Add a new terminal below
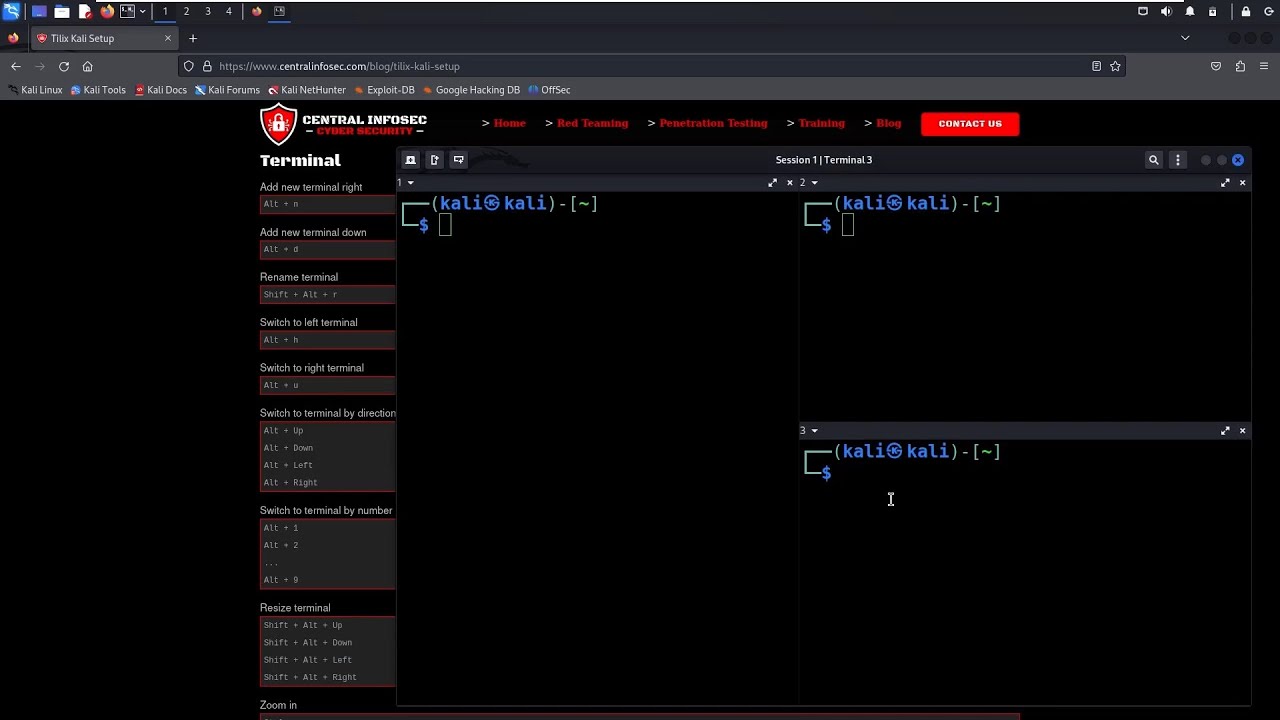This screenshot has height=720, width=1280. 458,159
